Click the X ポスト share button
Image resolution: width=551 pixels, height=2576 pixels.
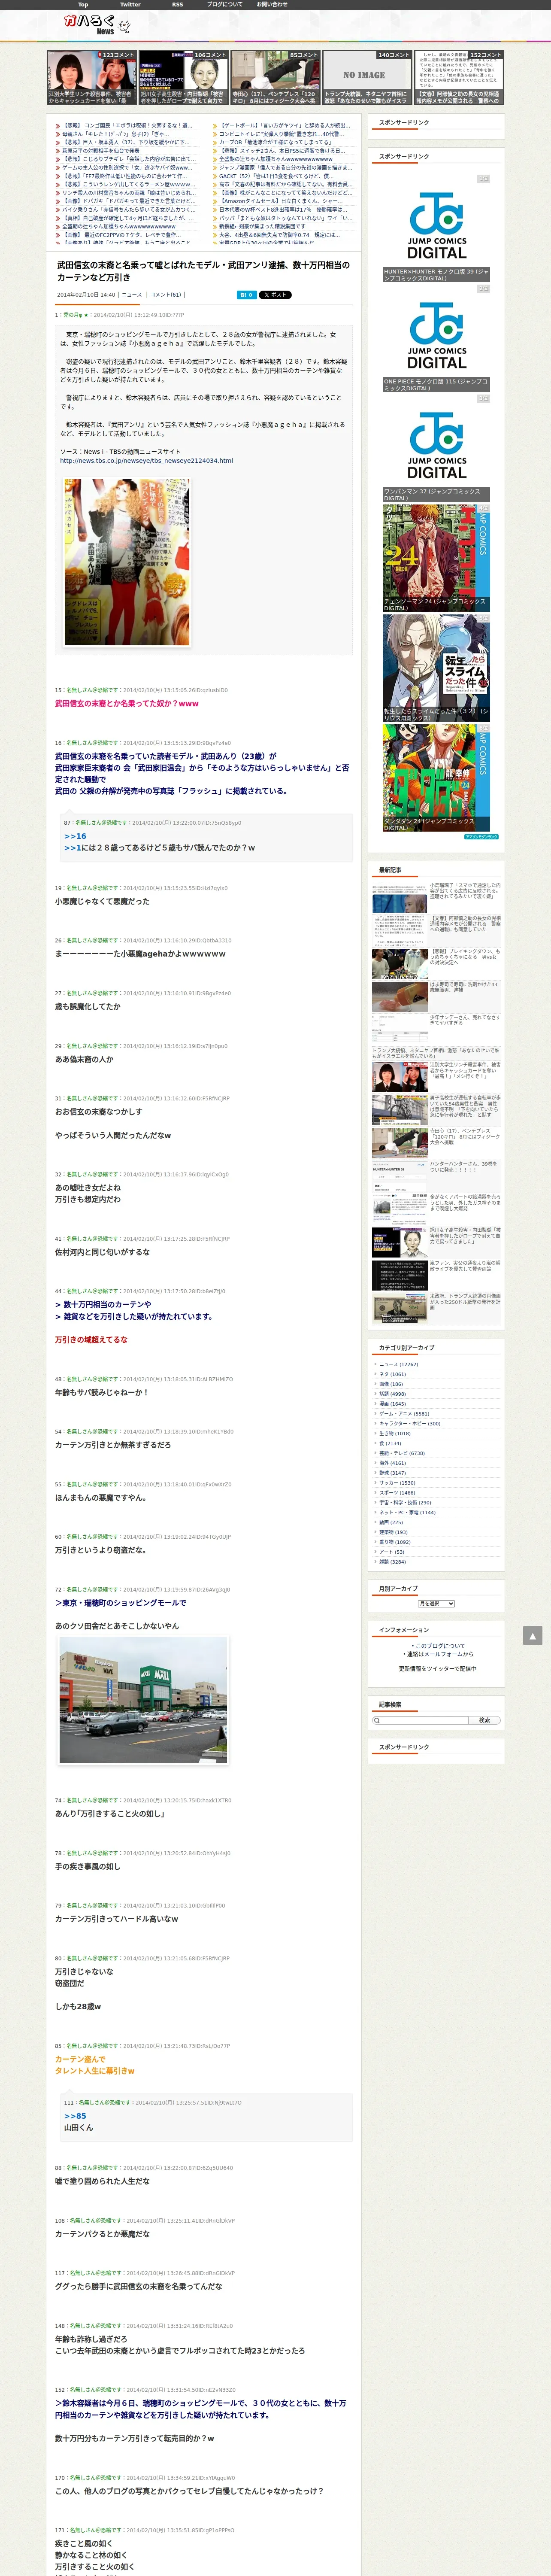coord(275,295)
